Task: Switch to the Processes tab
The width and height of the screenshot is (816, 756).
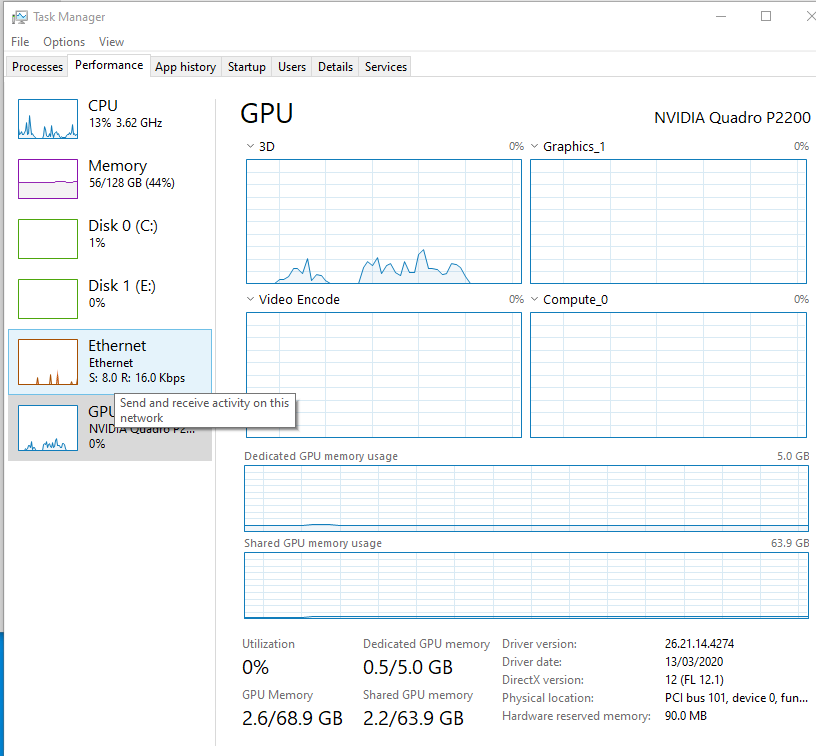Action: pyautogui.click(x=36, y=66)
